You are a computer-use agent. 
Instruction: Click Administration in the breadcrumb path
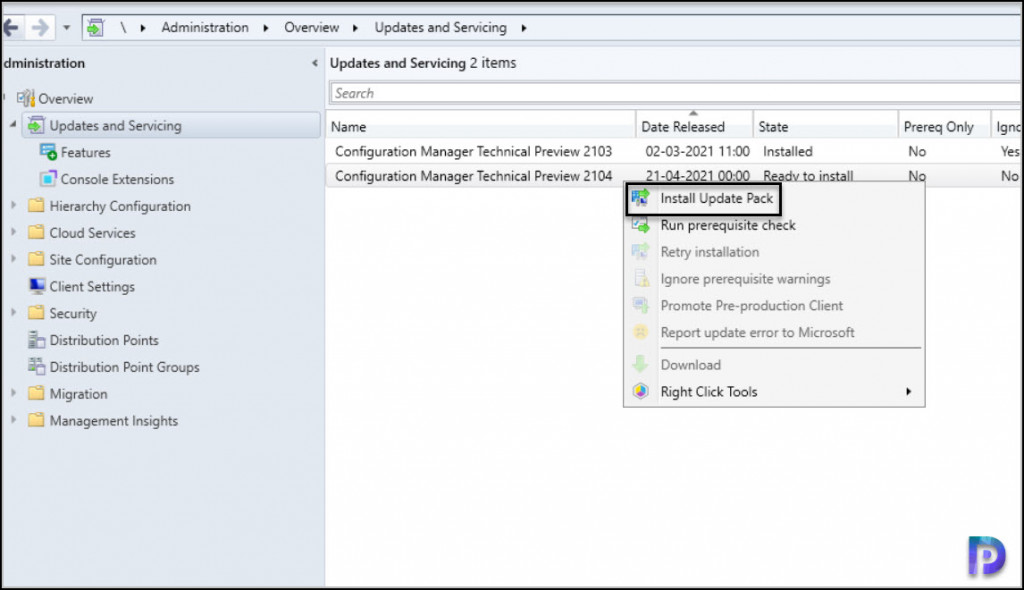tap(205, 27)
